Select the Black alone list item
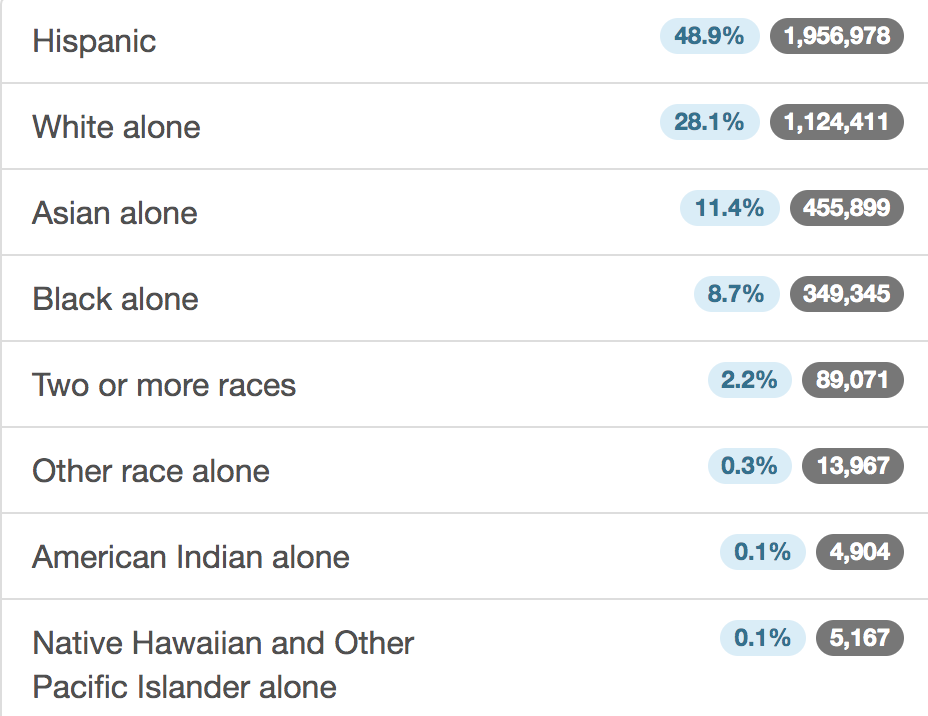Screen dimensions: 928x716 point(464,298)
